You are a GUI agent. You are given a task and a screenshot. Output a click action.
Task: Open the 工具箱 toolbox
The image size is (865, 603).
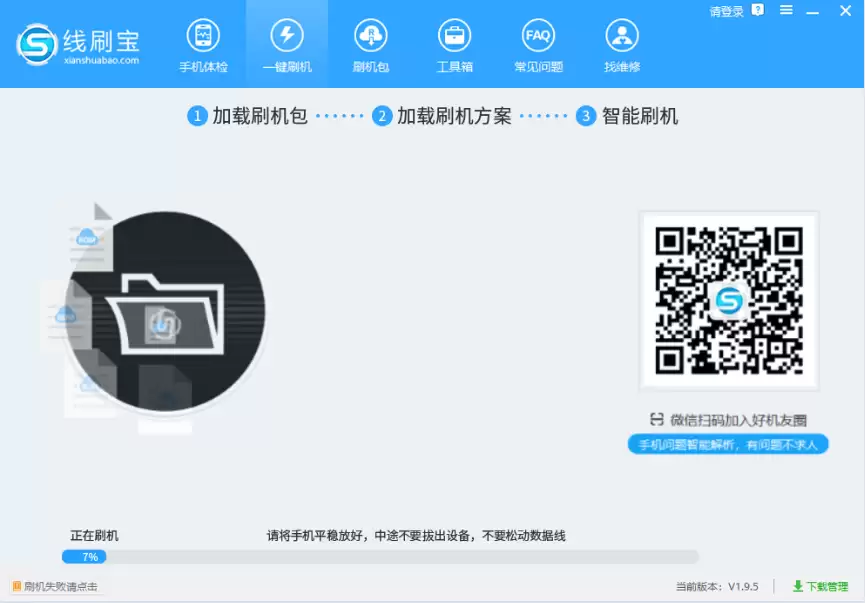[454, 42]
